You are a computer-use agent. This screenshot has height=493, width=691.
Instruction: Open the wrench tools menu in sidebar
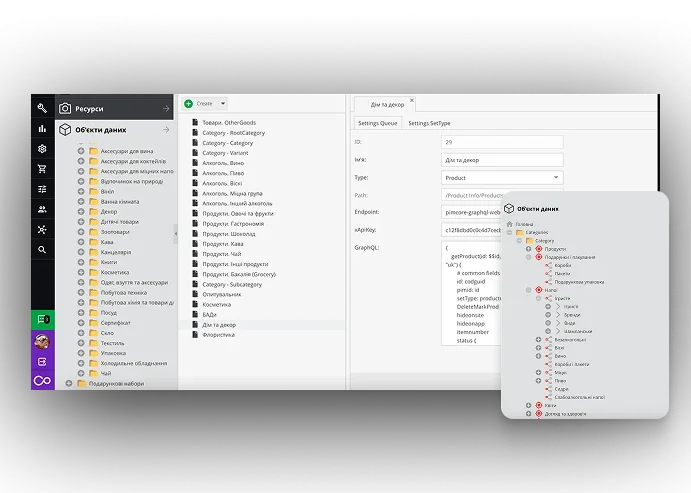click(x=42, y=108)
